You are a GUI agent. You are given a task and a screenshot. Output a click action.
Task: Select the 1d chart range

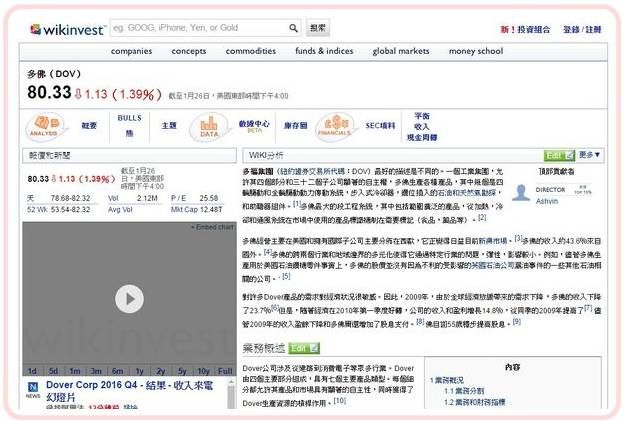pyautogui.click(x=33, y=371)
